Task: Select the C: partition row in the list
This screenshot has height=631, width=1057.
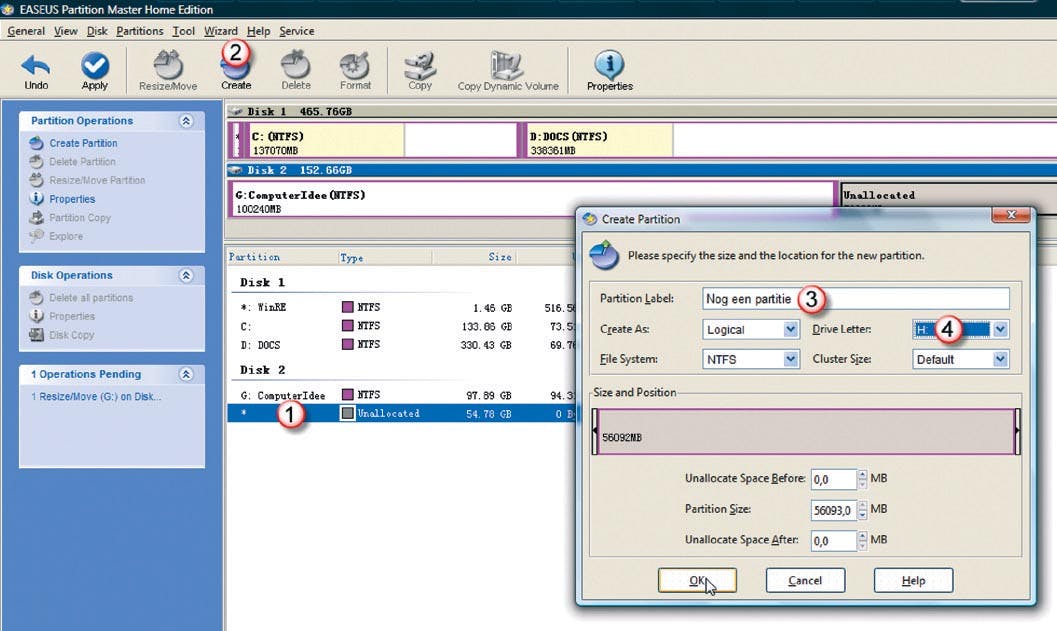Action: (401, 326)
